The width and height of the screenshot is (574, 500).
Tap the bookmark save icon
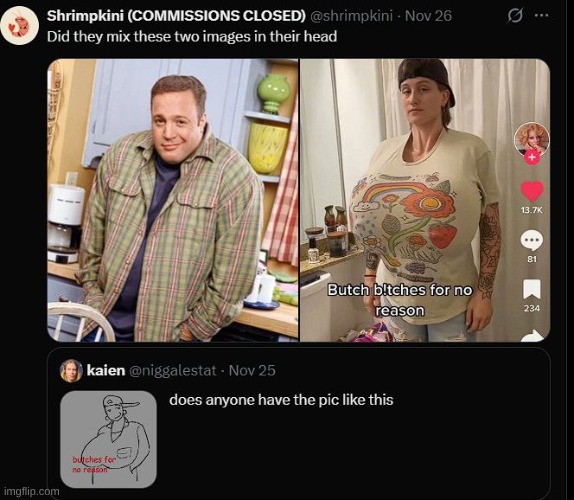[x=532, y=289]
